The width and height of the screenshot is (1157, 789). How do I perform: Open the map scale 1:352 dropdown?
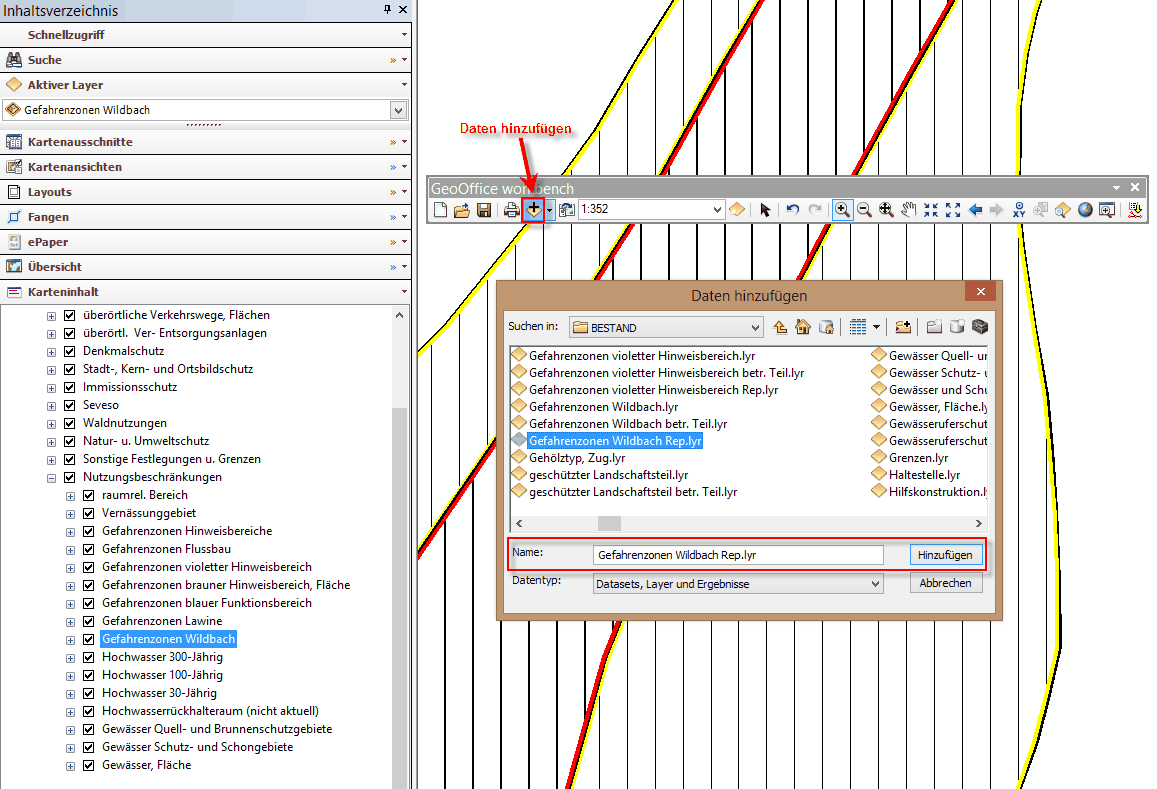pyautogui.click(x=716, y=210)
